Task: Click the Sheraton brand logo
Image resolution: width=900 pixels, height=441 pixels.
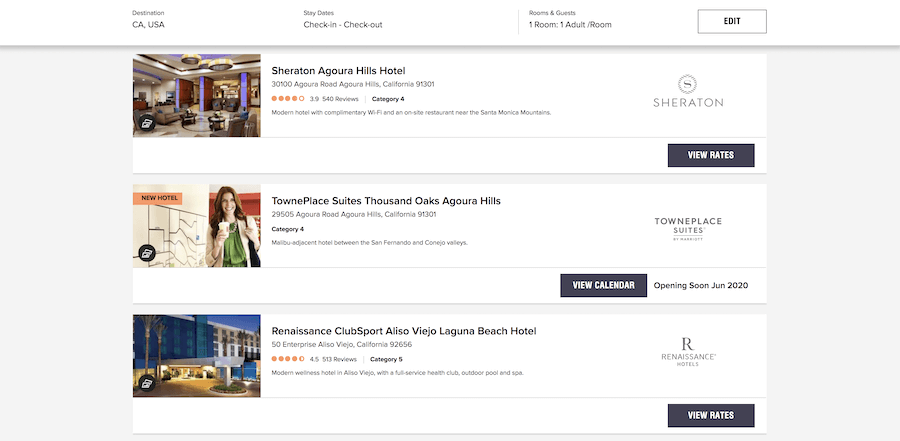Action: (x=687, y=91)
